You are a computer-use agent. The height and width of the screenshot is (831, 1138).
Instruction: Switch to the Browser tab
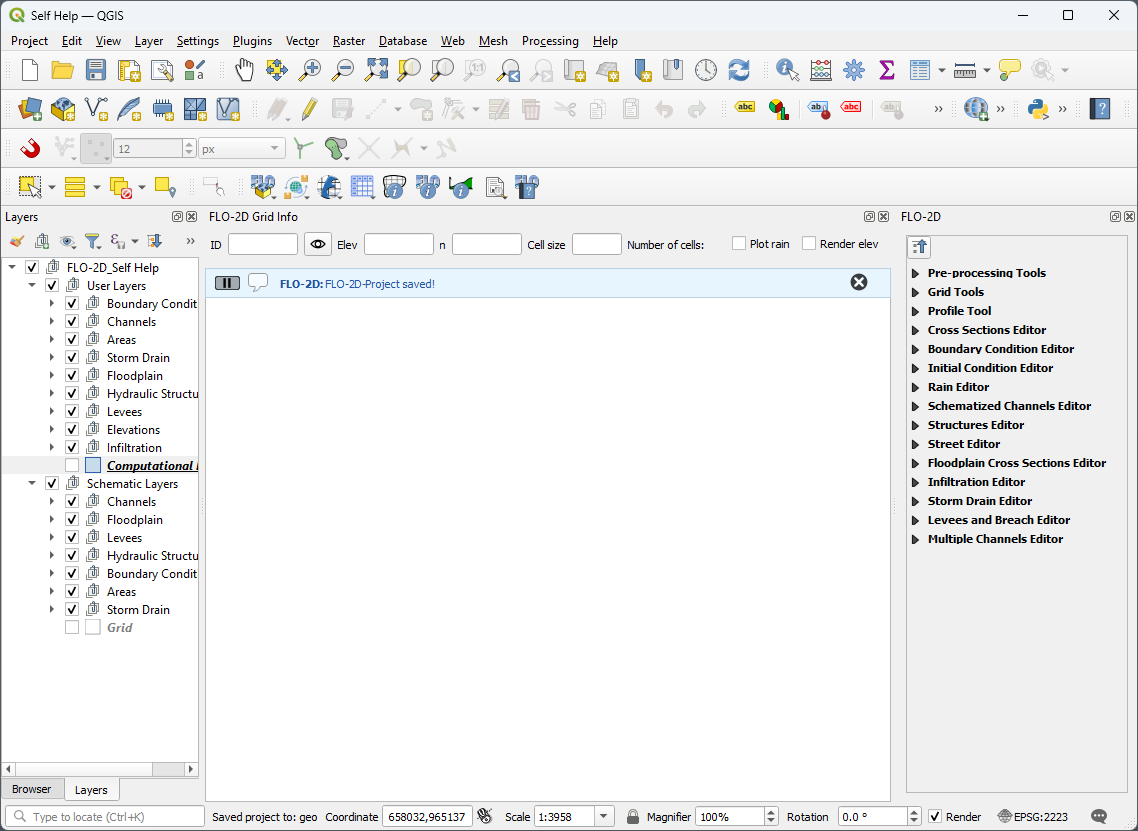pos(32,789)
